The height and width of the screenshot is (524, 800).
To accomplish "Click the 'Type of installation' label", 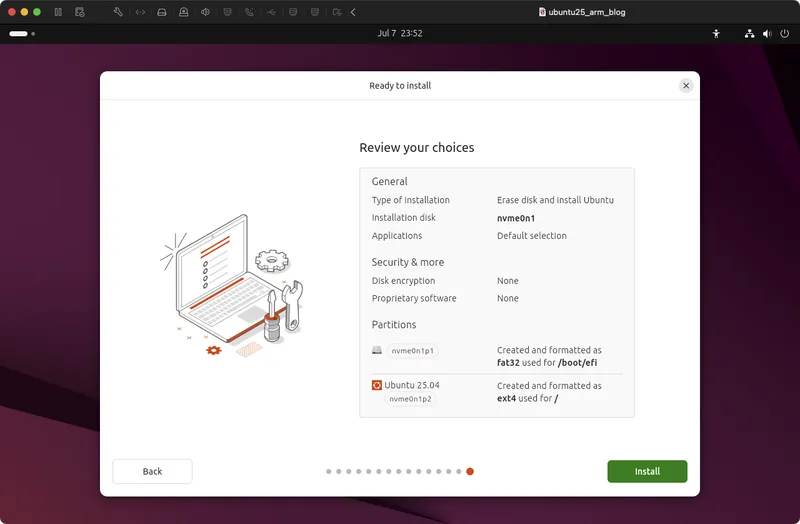I will point(411,200).
